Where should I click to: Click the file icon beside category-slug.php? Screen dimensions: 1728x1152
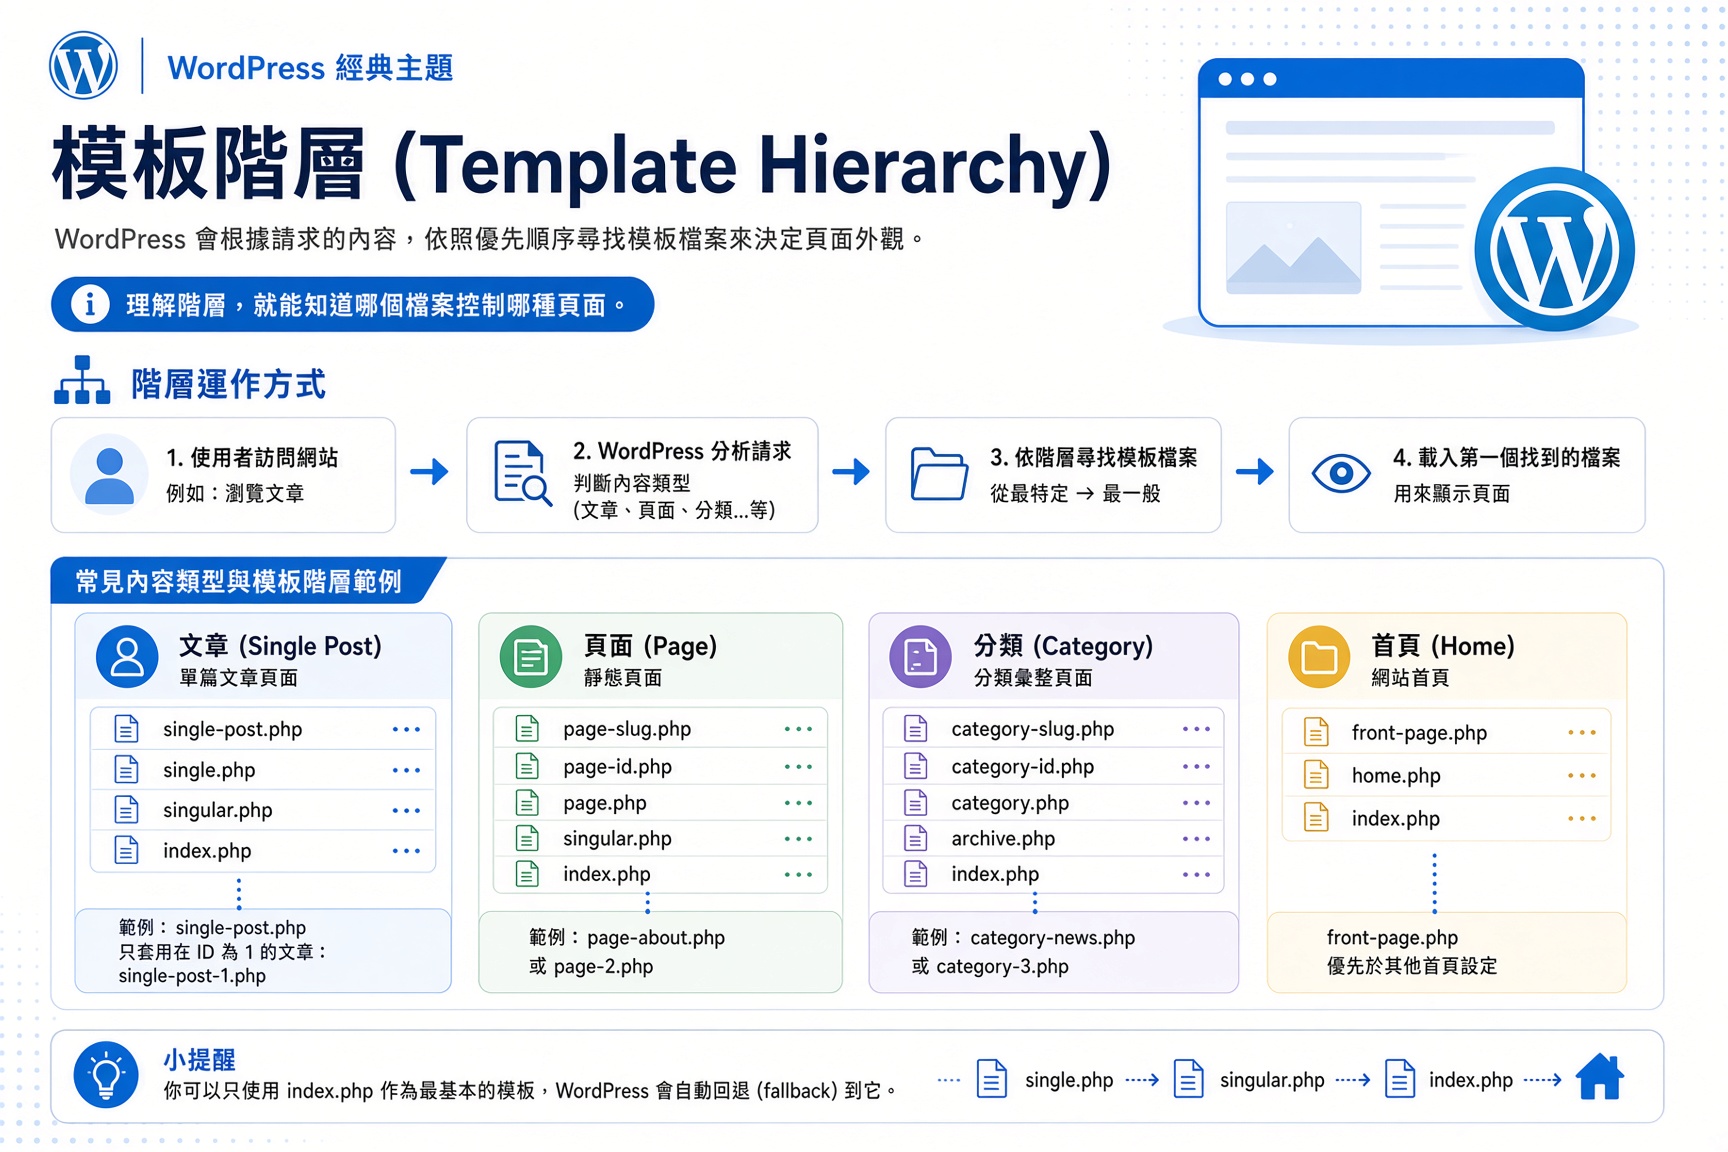click(x=915, y=728)
